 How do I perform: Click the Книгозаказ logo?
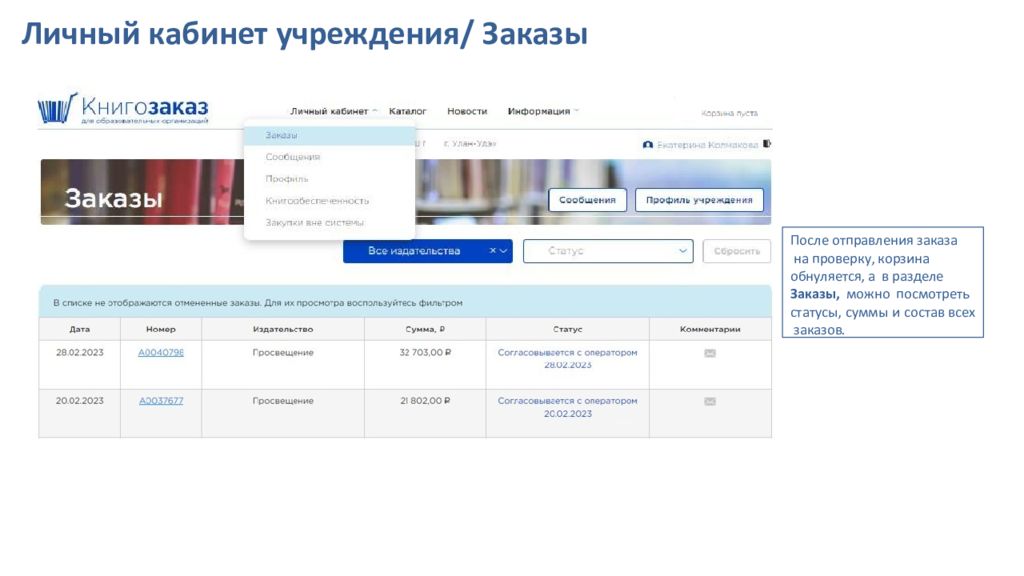tap(123, 108)
